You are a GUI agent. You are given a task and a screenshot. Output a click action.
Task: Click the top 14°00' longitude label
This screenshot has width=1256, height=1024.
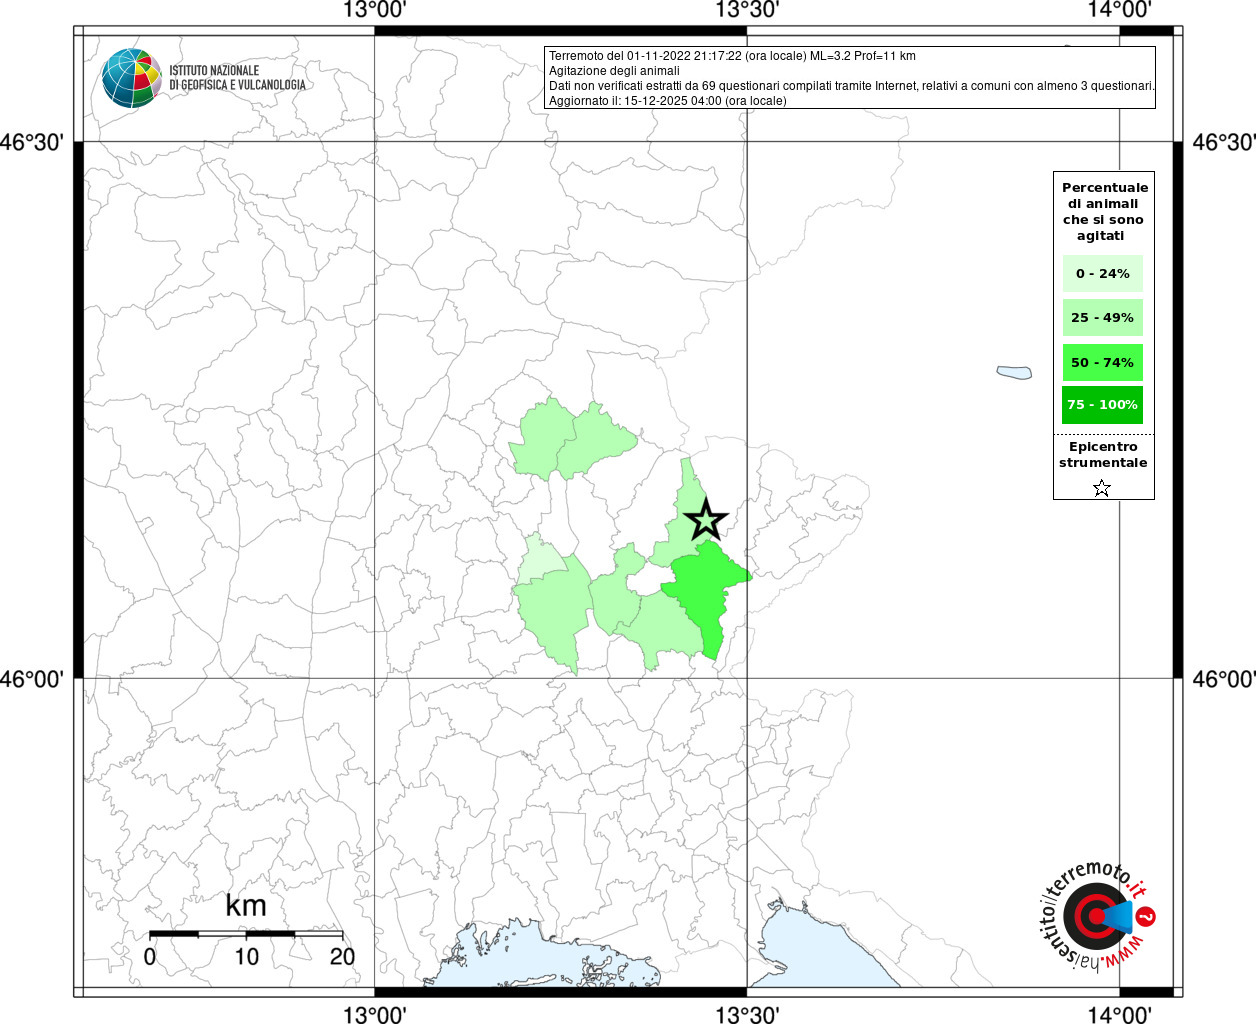coord(1120,10)
